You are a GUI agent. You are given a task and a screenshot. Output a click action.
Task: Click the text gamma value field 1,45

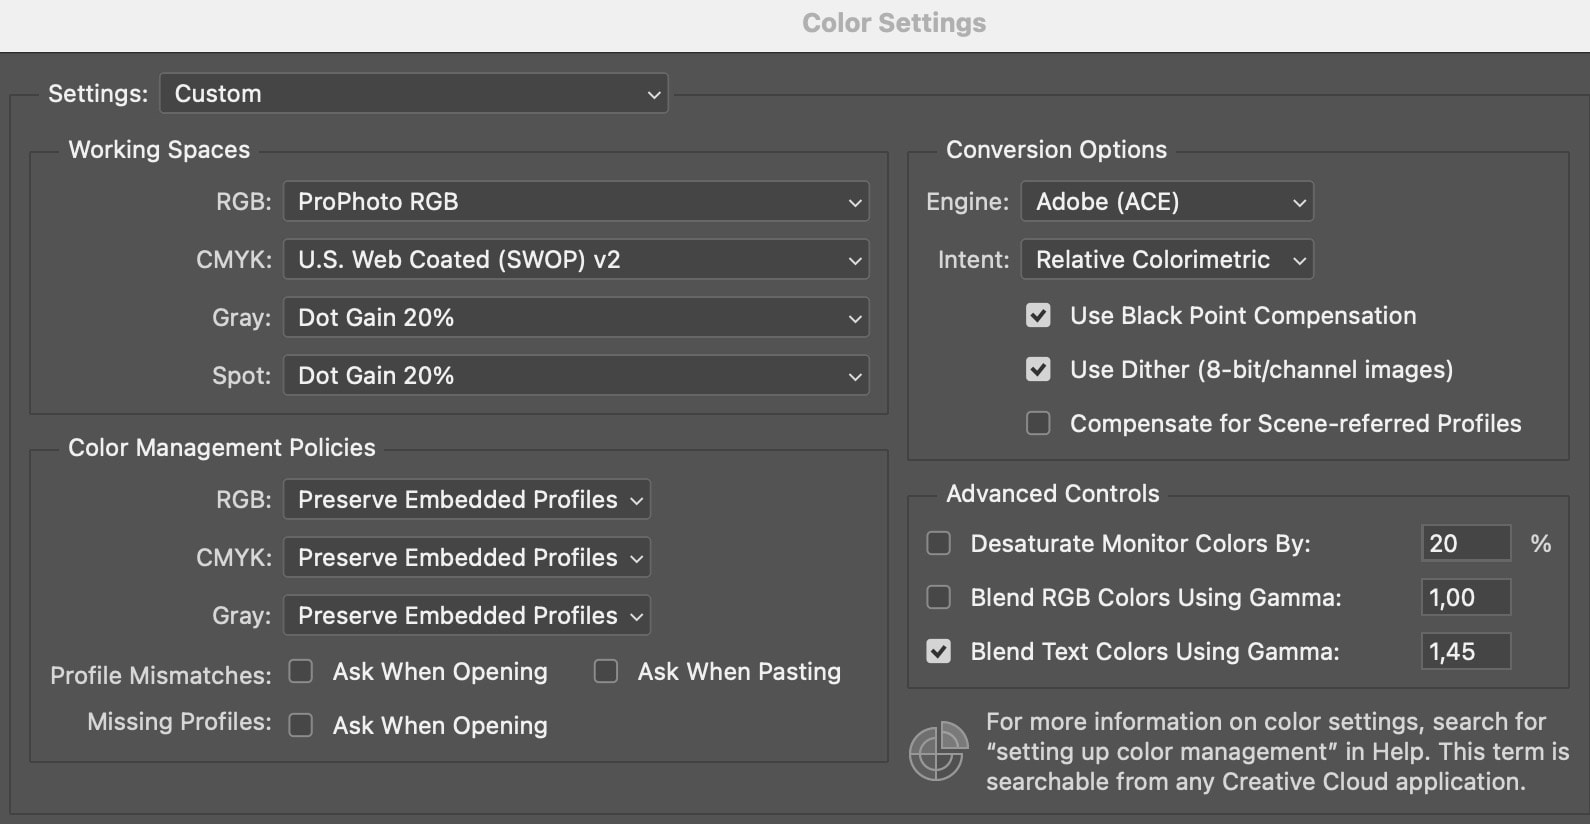pyautogui.click(x=1465, y=652)
